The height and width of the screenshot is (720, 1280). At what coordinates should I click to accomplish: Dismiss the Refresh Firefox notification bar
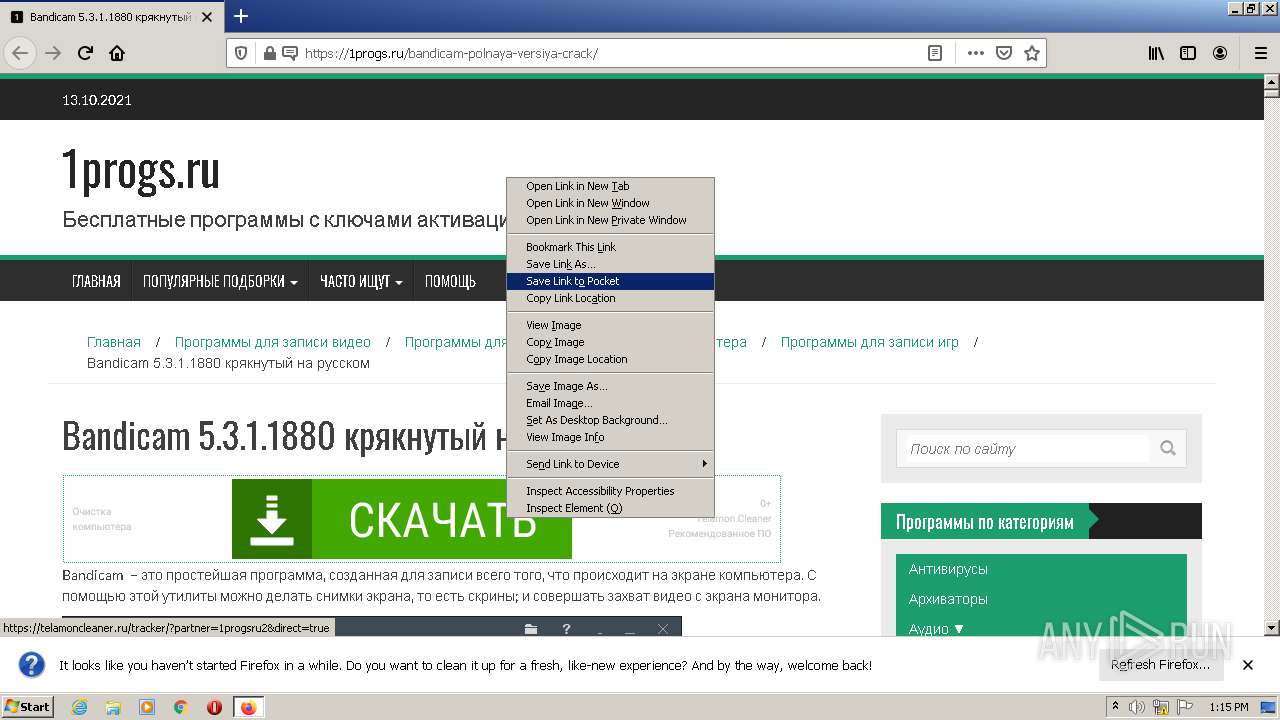(x=1248, y=665)
